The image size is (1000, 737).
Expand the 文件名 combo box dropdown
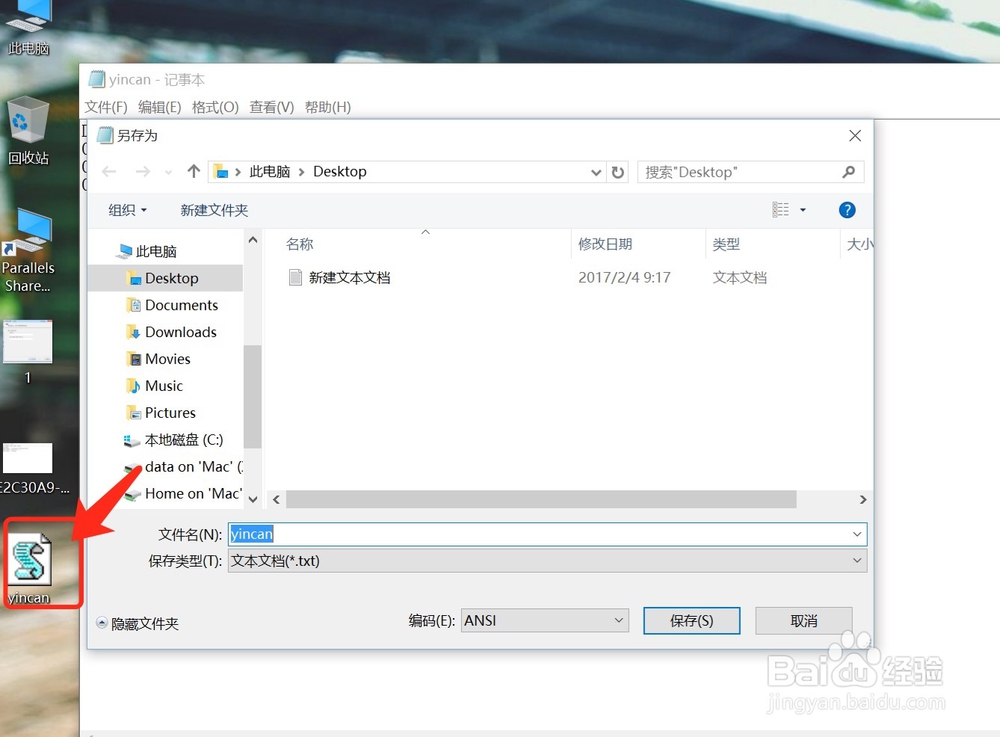(855, 534)
